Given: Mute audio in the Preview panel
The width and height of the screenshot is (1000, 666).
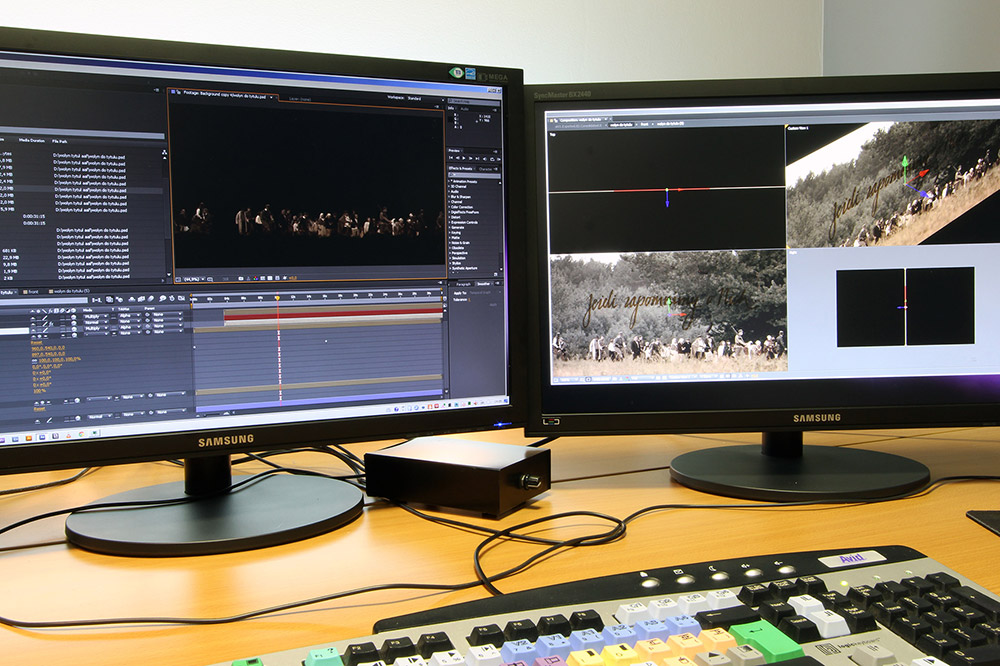Looking at the screenshot, I should (484, 158).
